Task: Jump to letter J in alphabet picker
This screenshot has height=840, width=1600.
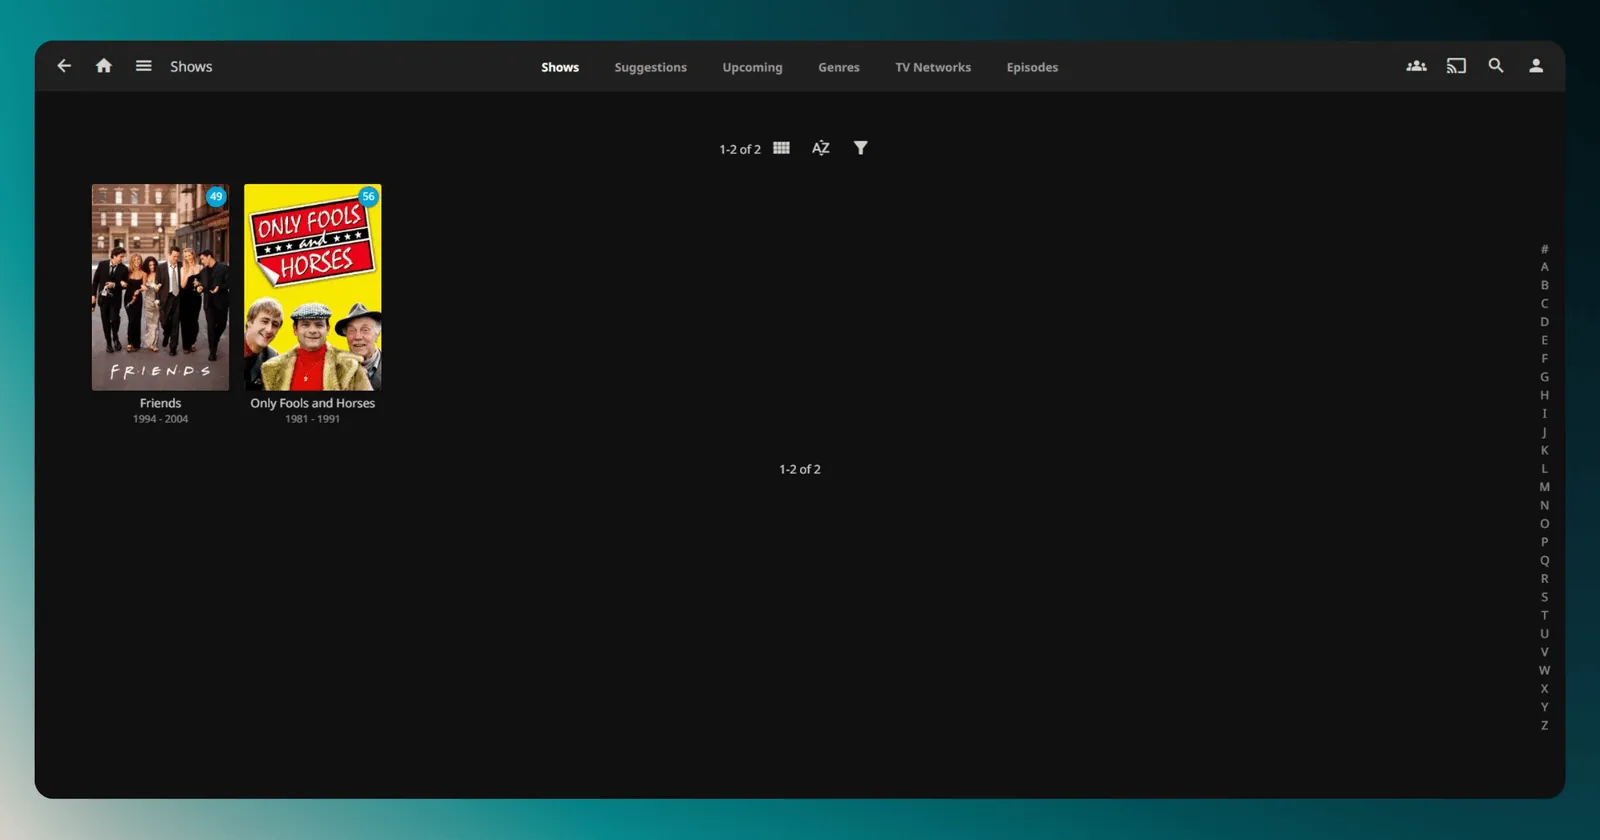Action: [x=1545, y=432]
